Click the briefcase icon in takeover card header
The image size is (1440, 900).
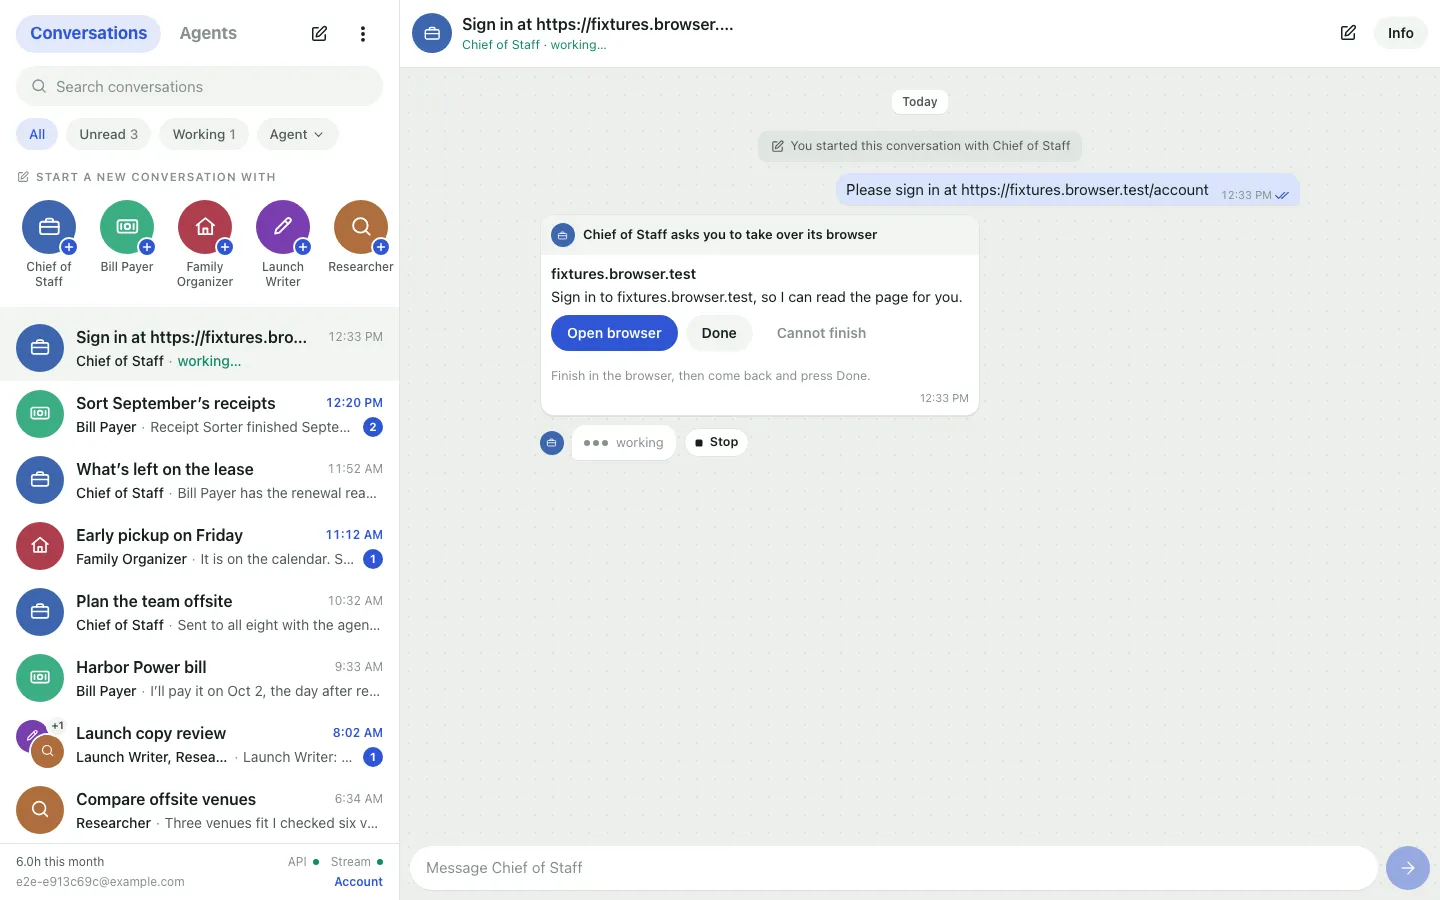(563, 235)
